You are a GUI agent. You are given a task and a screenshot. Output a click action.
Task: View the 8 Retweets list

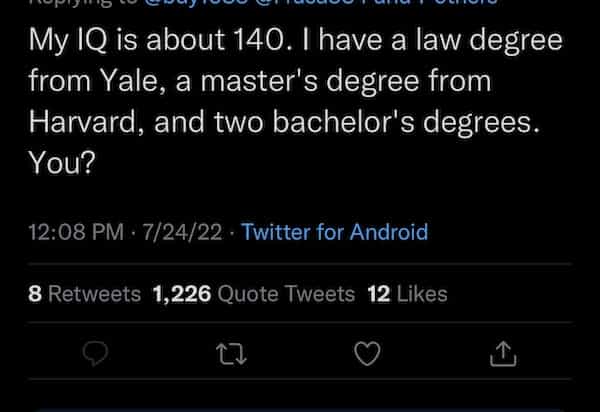pyautogui.click(x=84, y=294)
